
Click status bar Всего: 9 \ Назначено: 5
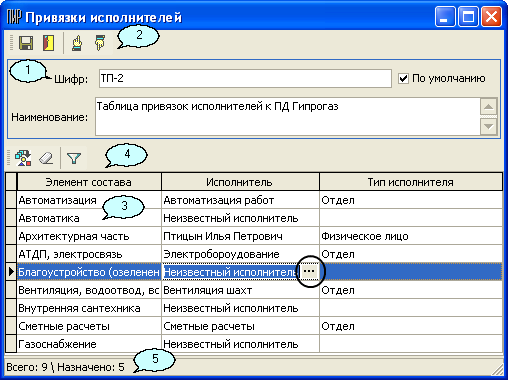coord(65,367)
